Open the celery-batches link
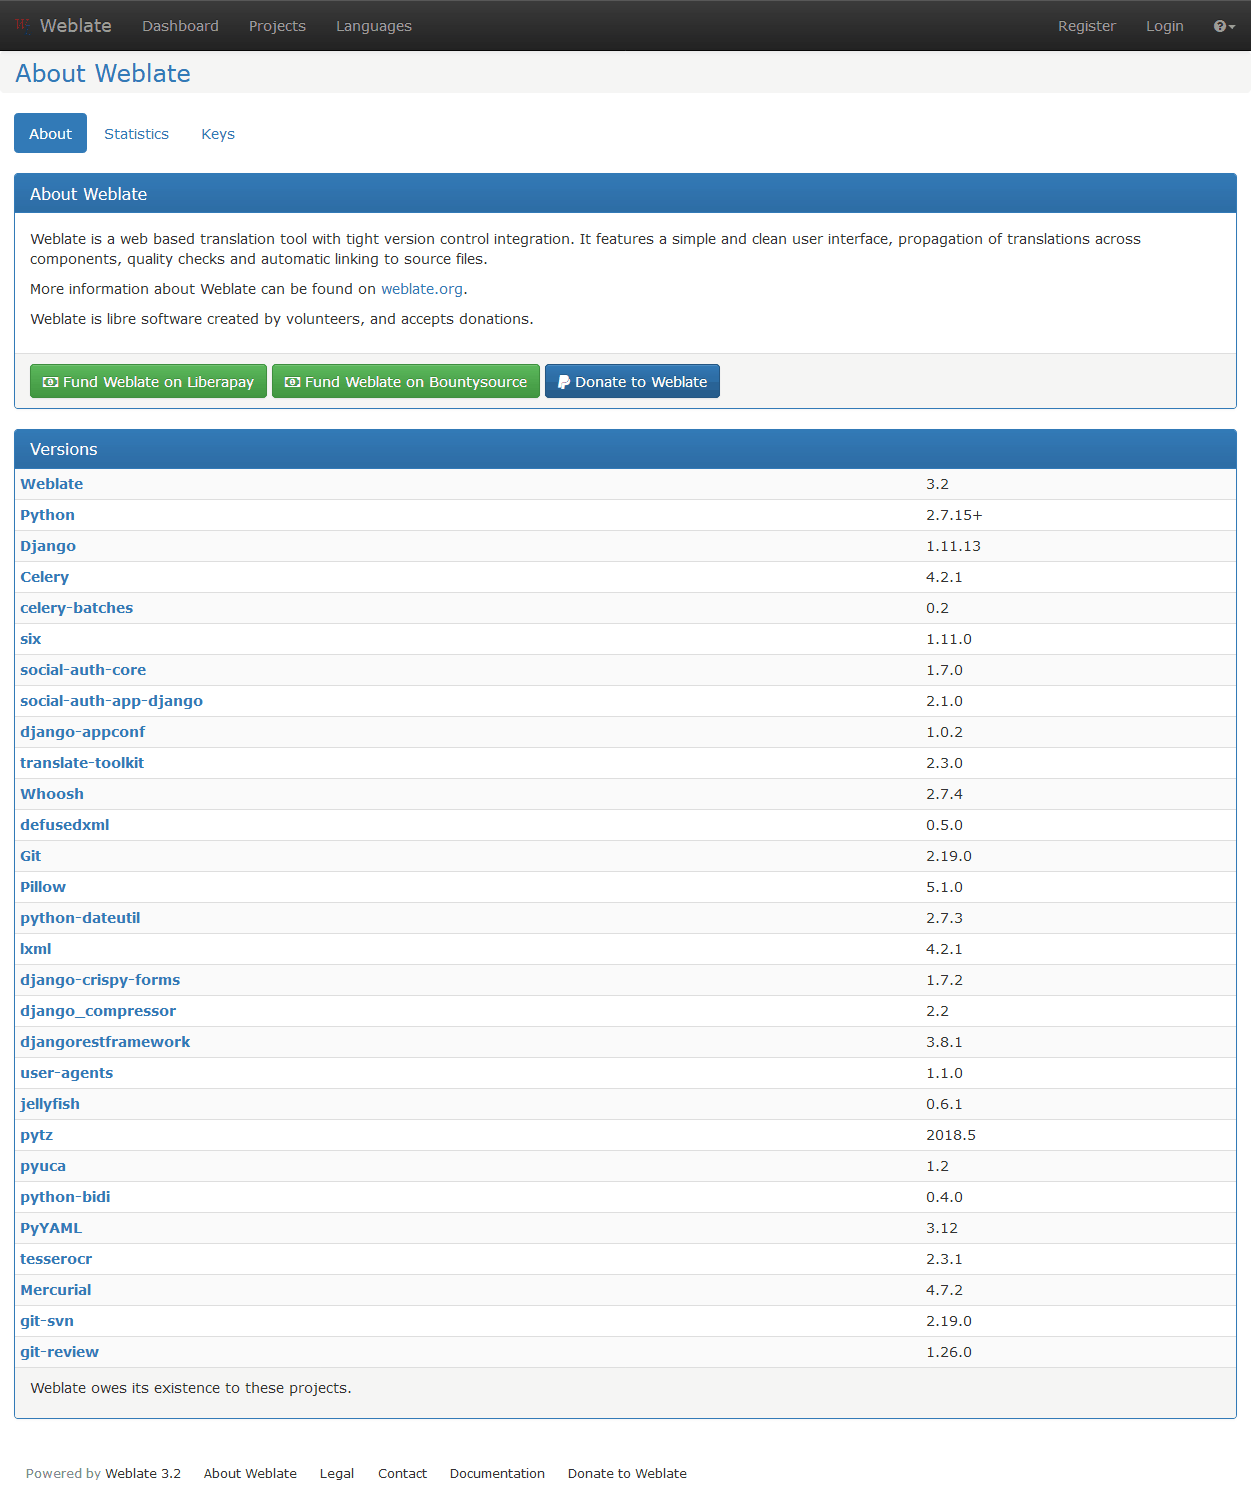1251x1493 pixels. tap(77, 608)
